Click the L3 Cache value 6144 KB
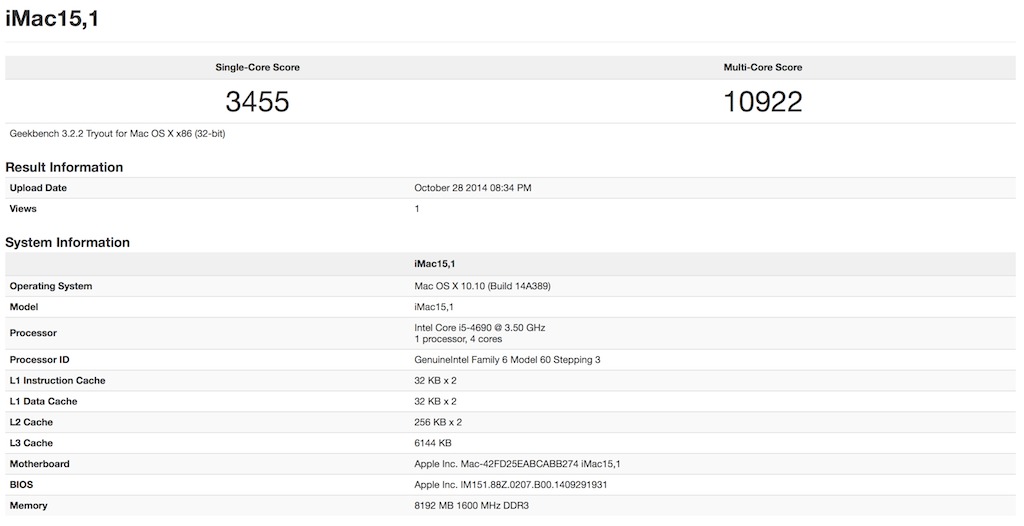 click(x=433, y=443)
